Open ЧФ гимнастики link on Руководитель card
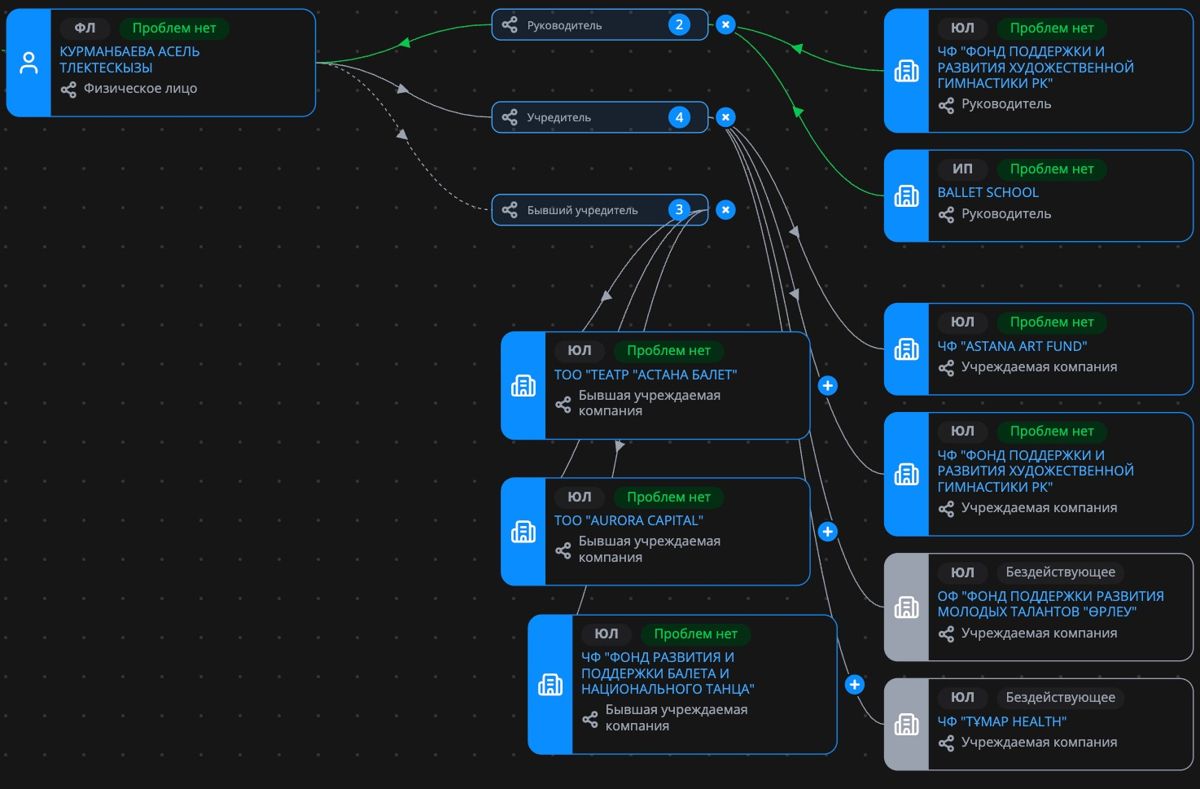 coord(1035,67)
